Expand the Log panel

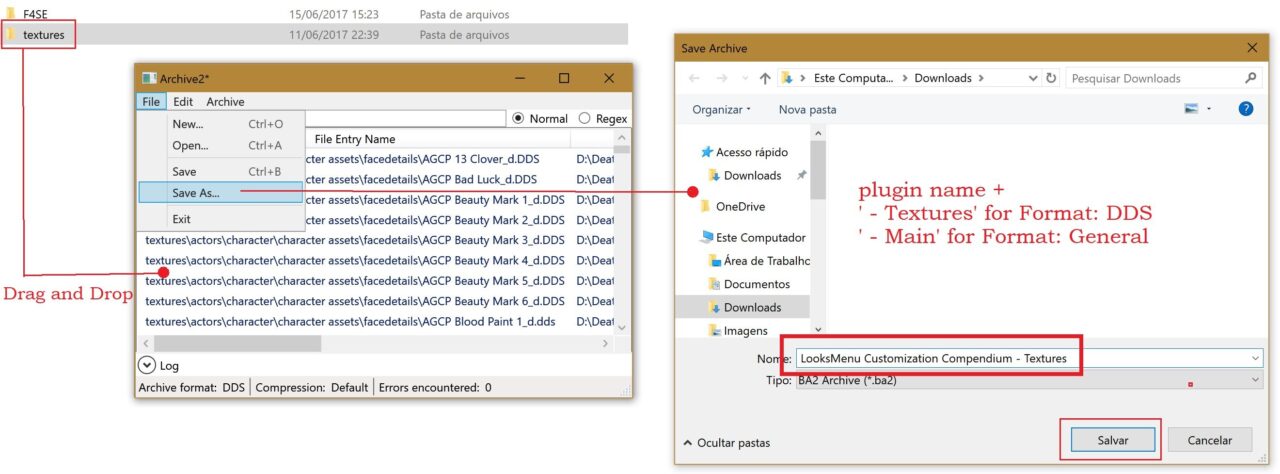click(147, 366)
